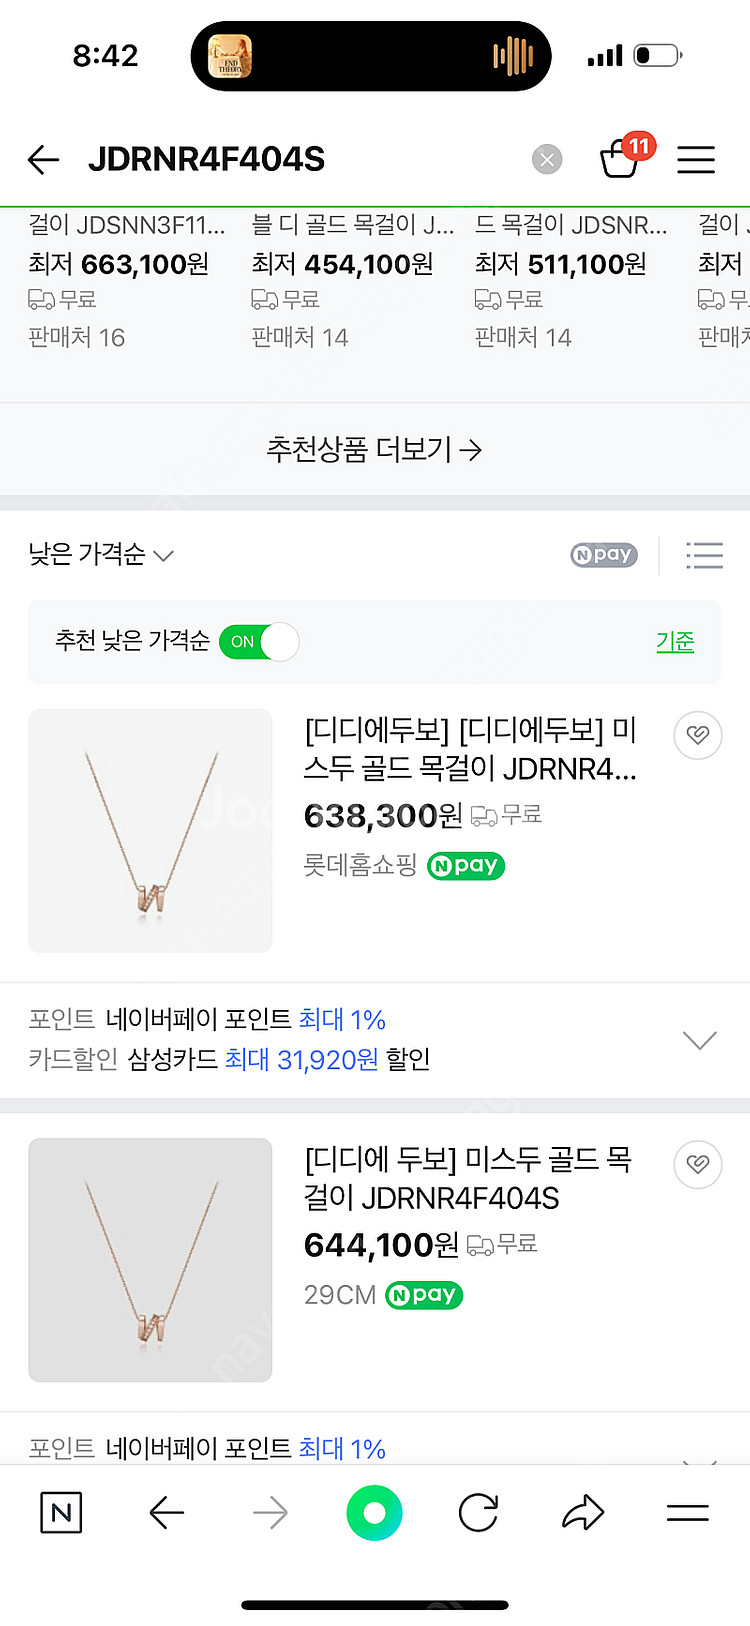
Task: Wishlist the 644,100원 29CM necklace
Action: click(x=698, y=1164)
